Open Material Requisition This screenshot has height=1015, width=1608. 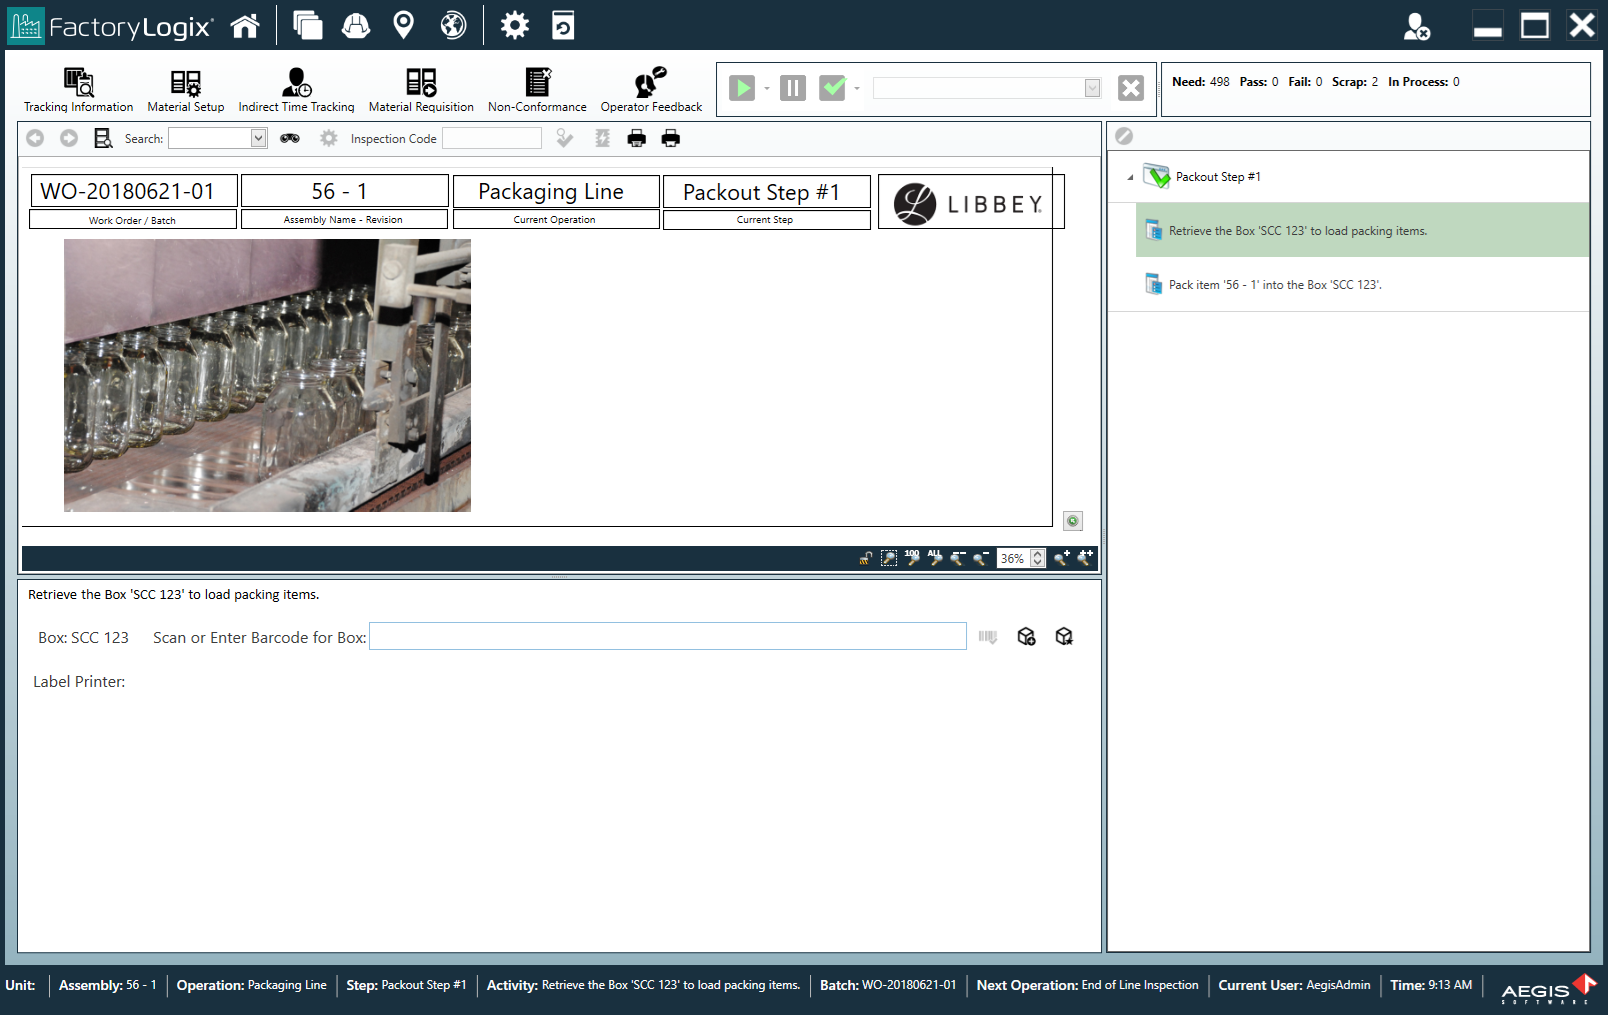click(421, 90)
